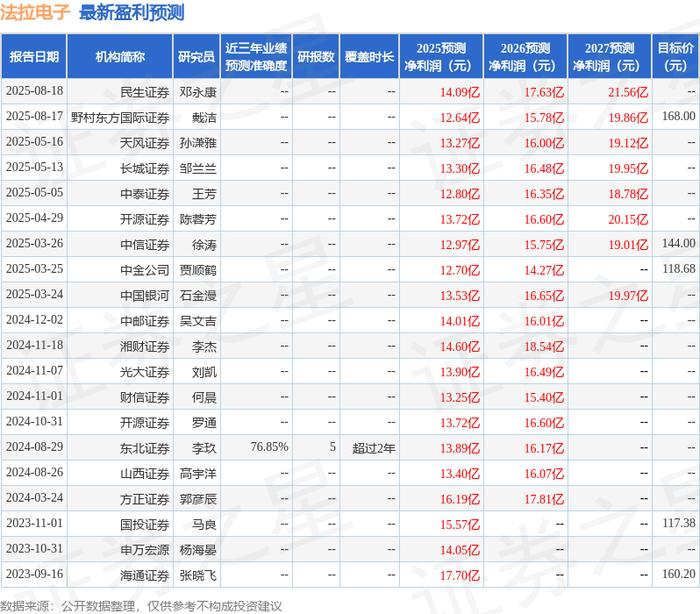Click institution 天风证券
This screenshot has height=614, width=700.
[x=145, y=143]
